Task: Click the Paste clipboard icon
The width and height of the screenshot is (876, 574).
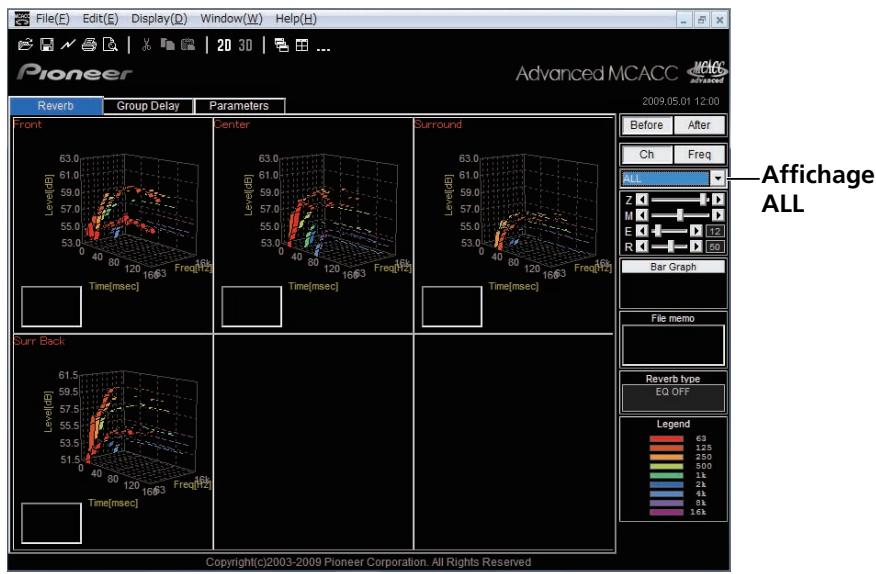Action: (x=188, y=44)
